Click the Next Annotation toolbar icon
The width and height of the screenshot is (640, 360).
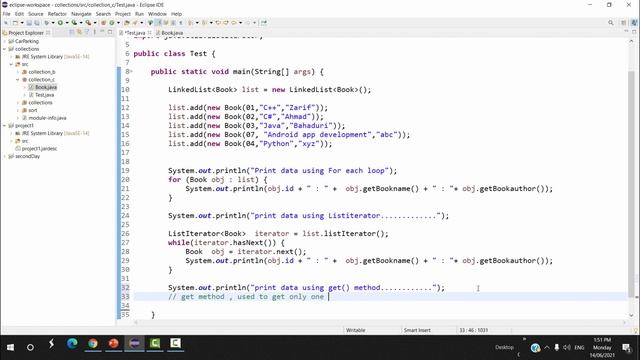(x=191, y=23)
